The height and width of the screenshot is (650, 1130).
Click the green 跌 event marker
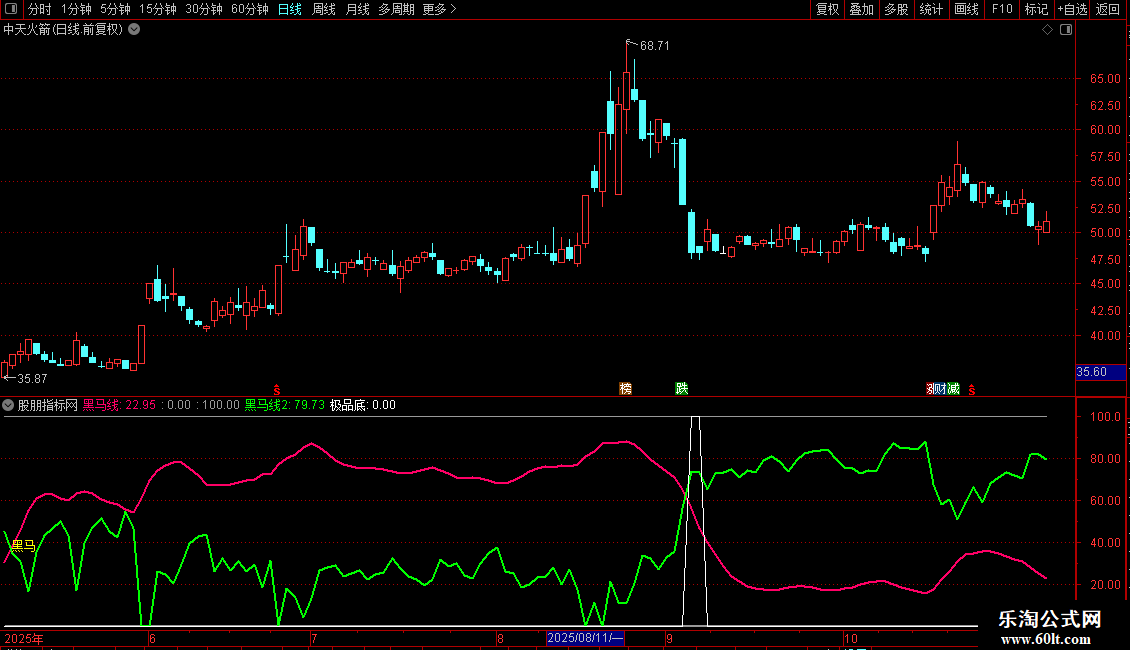682,388
